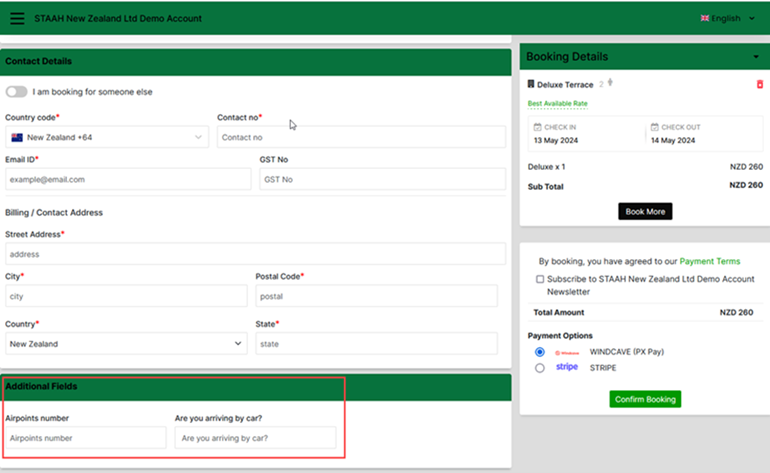770x473 pixels.
Task: Click the Confirm Booking button
Action: [645, 399]
